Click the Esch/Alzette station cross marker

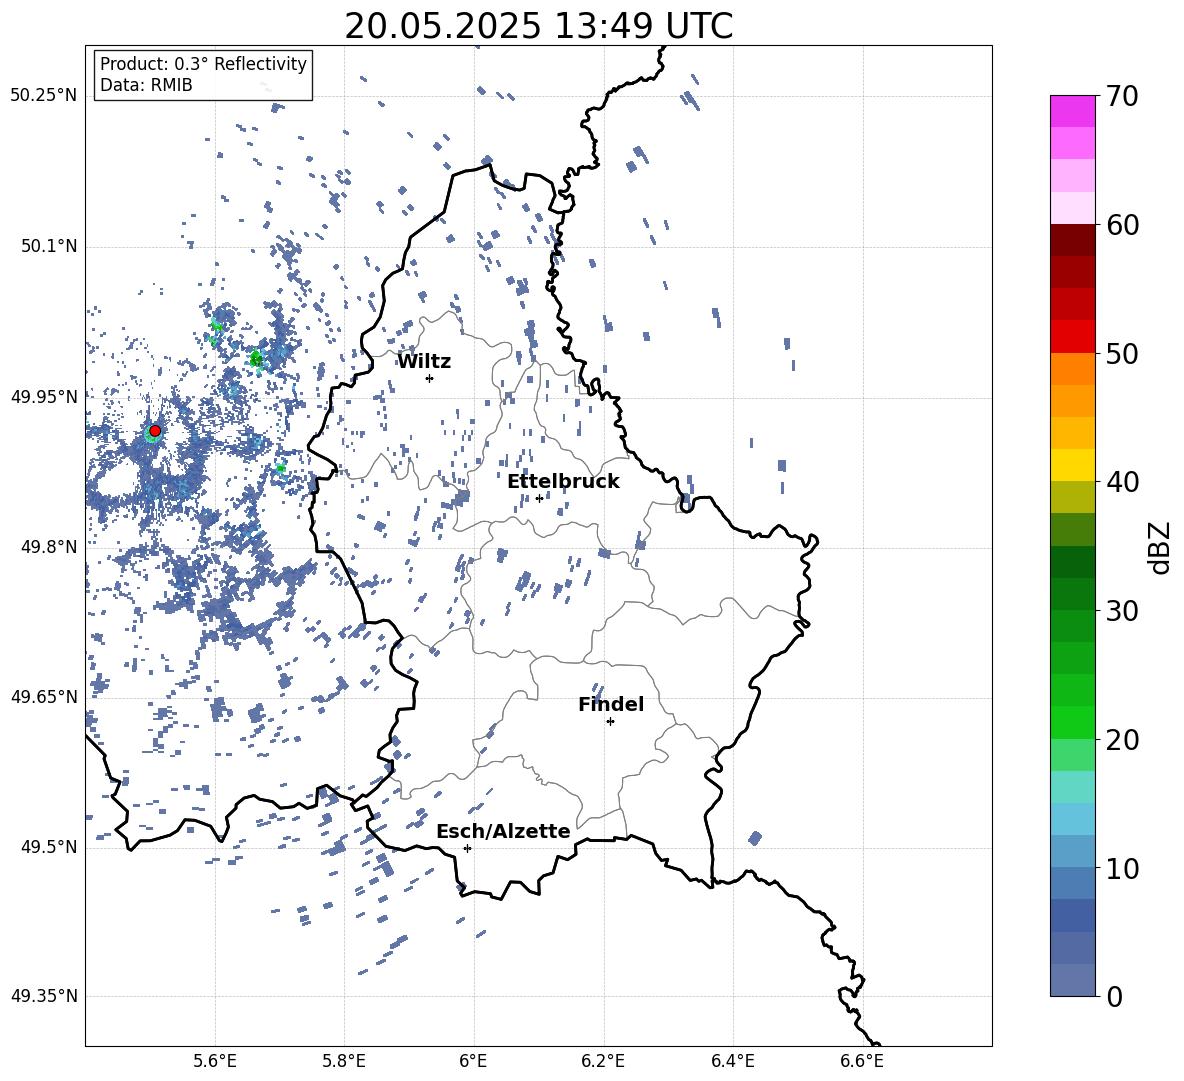(x=467, y=848)
